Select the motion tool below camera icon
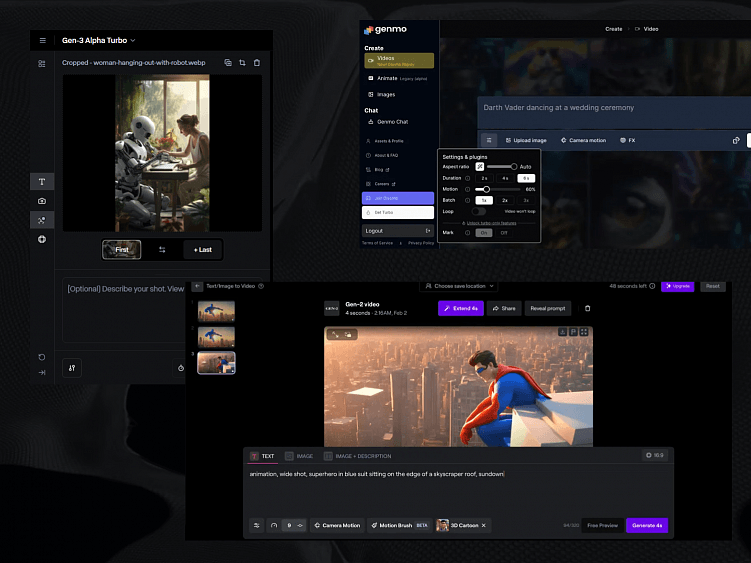751x563 pixels. [42, 220]
